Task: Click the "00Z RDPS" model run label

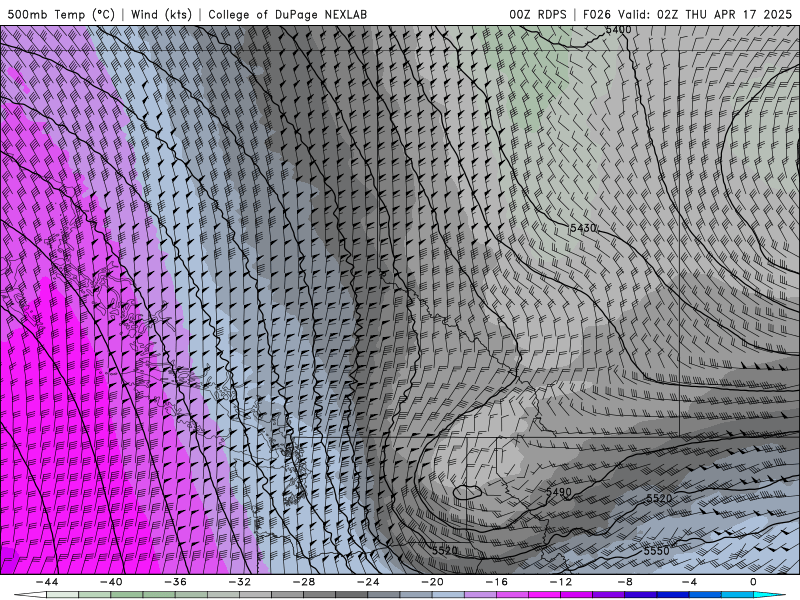Action: tap(538, 14)
